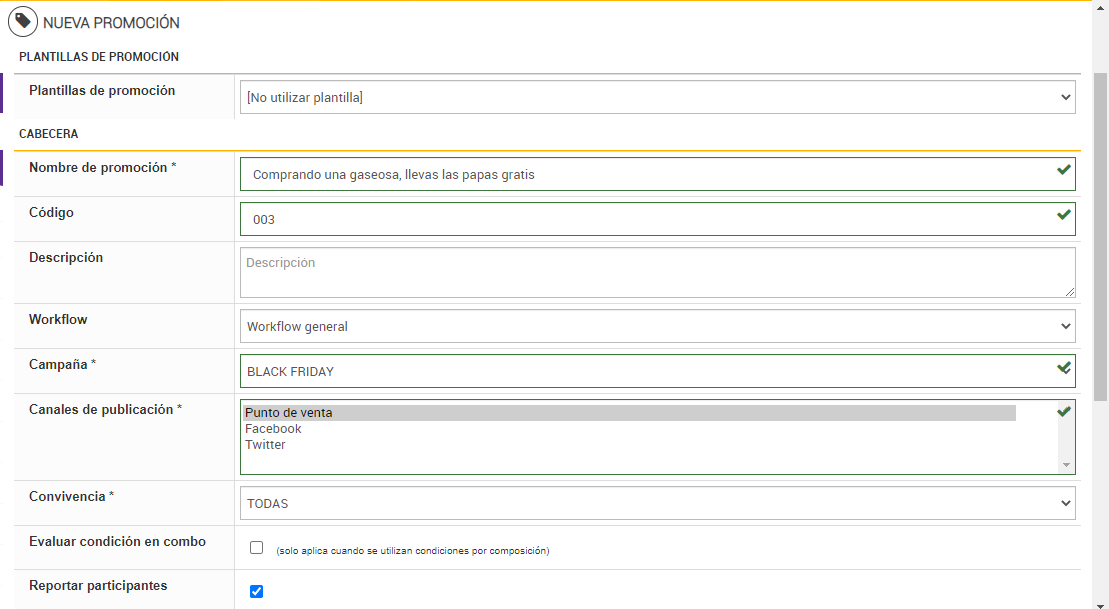The height and width of the screenshot is (609, 1109).
Task: Click the Nombre de promoción text field
Action: (x=640, y=174)
